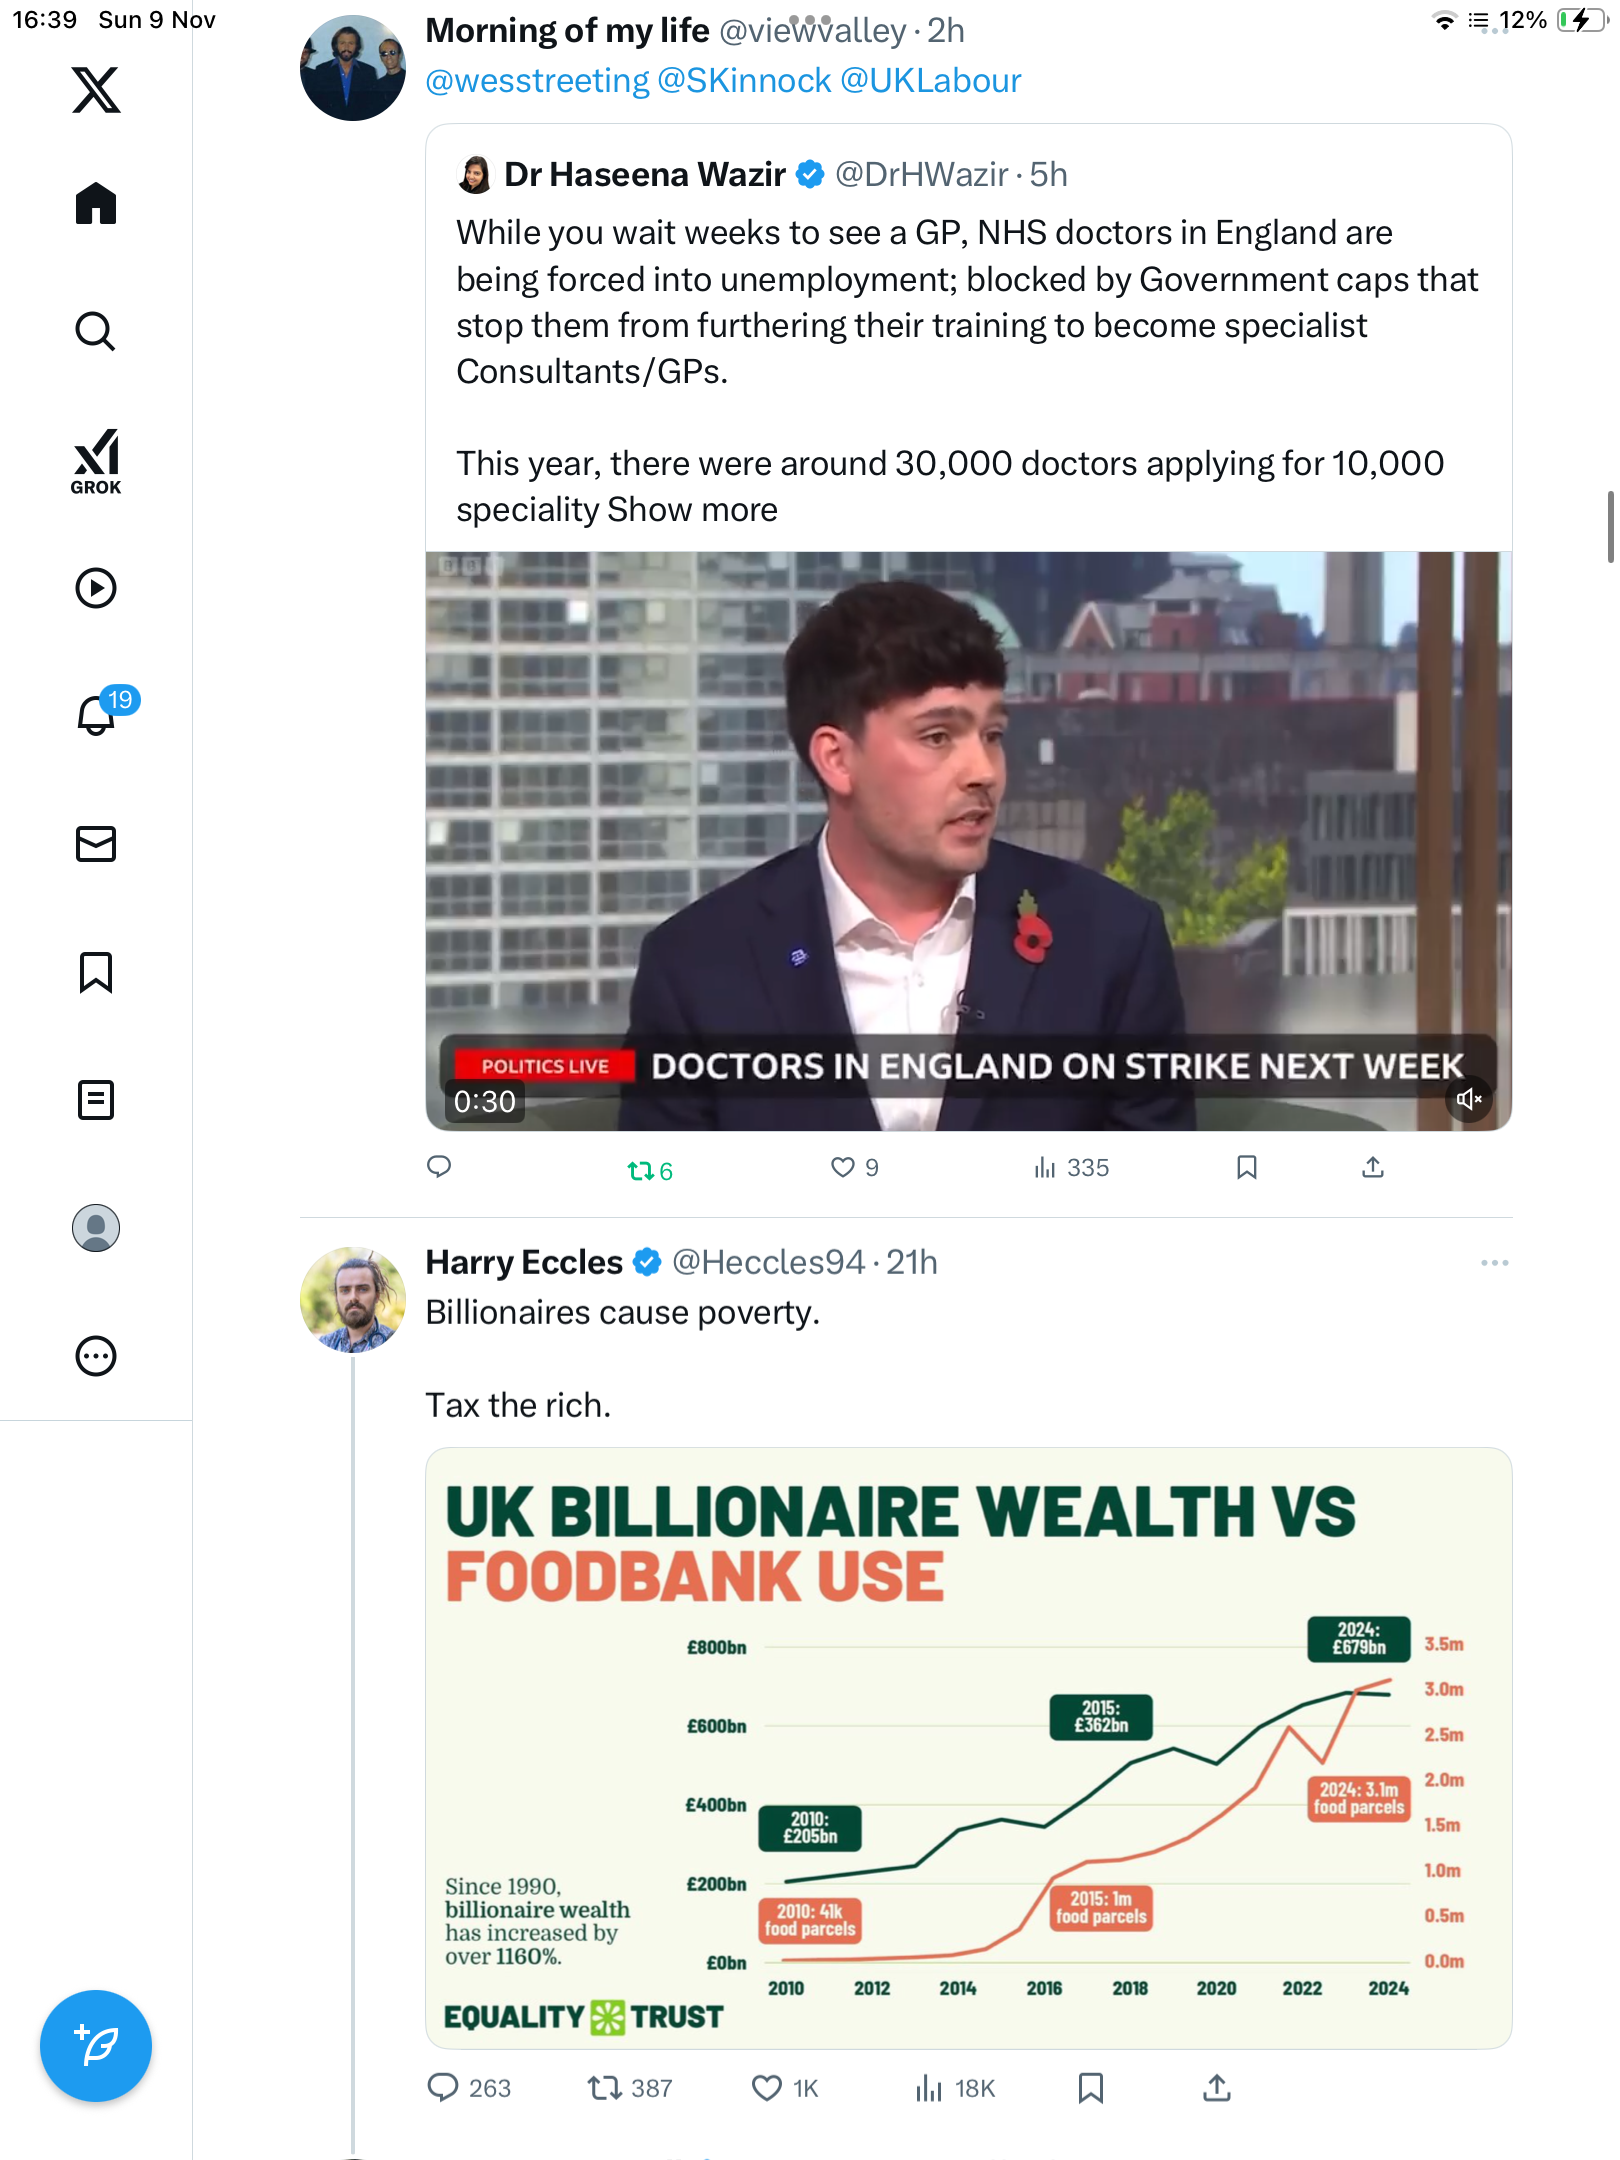Visit the @UKLabour mention link
The width and height of the screenshot is (1620, 2160).
(930, 80)
